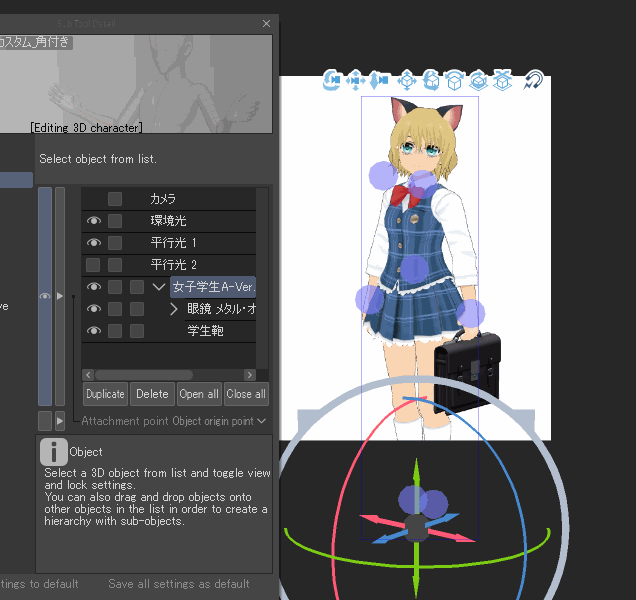Toggle first lock checkbox for 女子学生A-Ver.
Image resolution: width=636 pixels, height=600 pixels.
(115, 286)
